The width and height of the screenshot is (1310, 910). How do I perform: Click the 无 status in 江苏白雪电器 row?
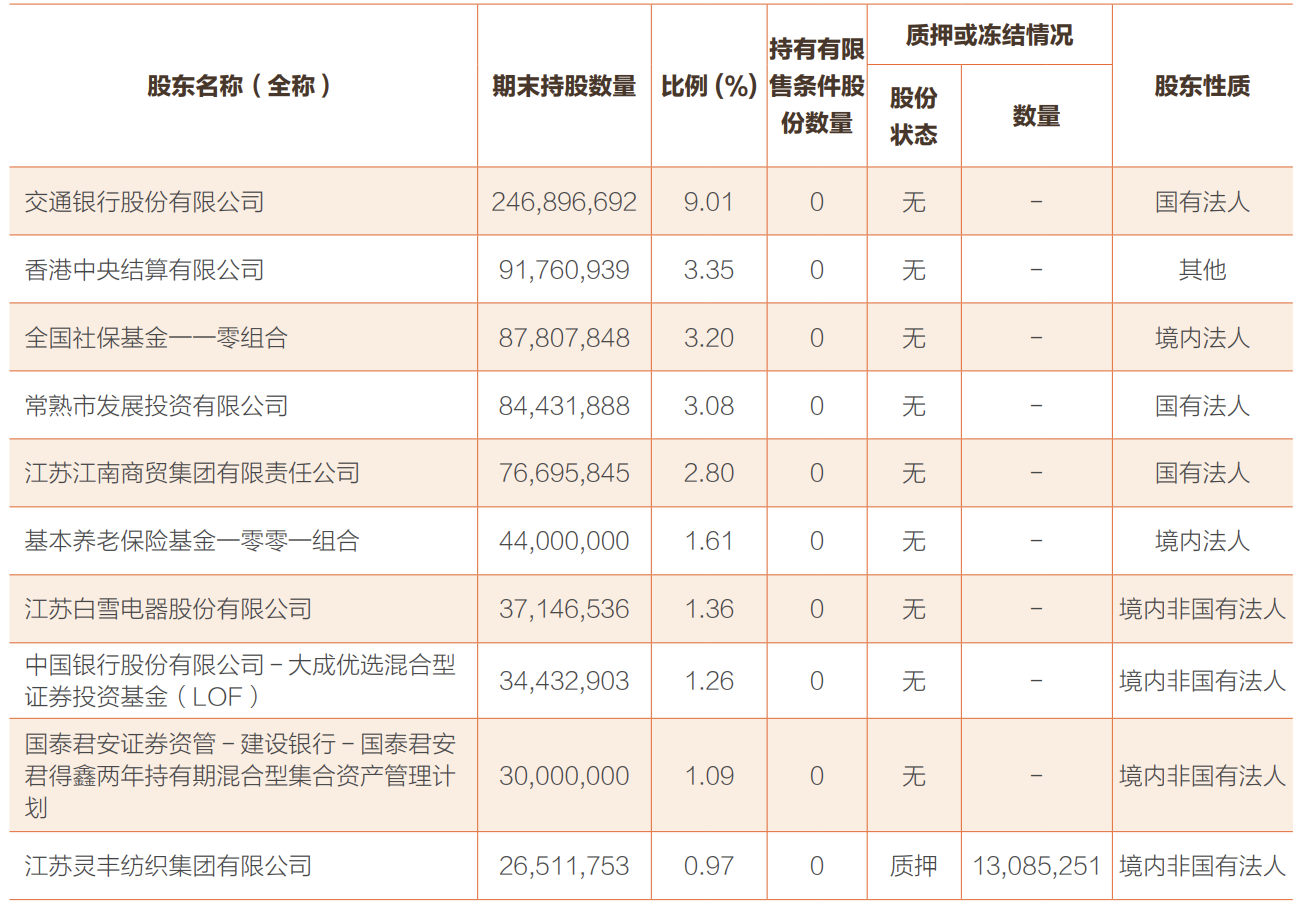point(914,608)
